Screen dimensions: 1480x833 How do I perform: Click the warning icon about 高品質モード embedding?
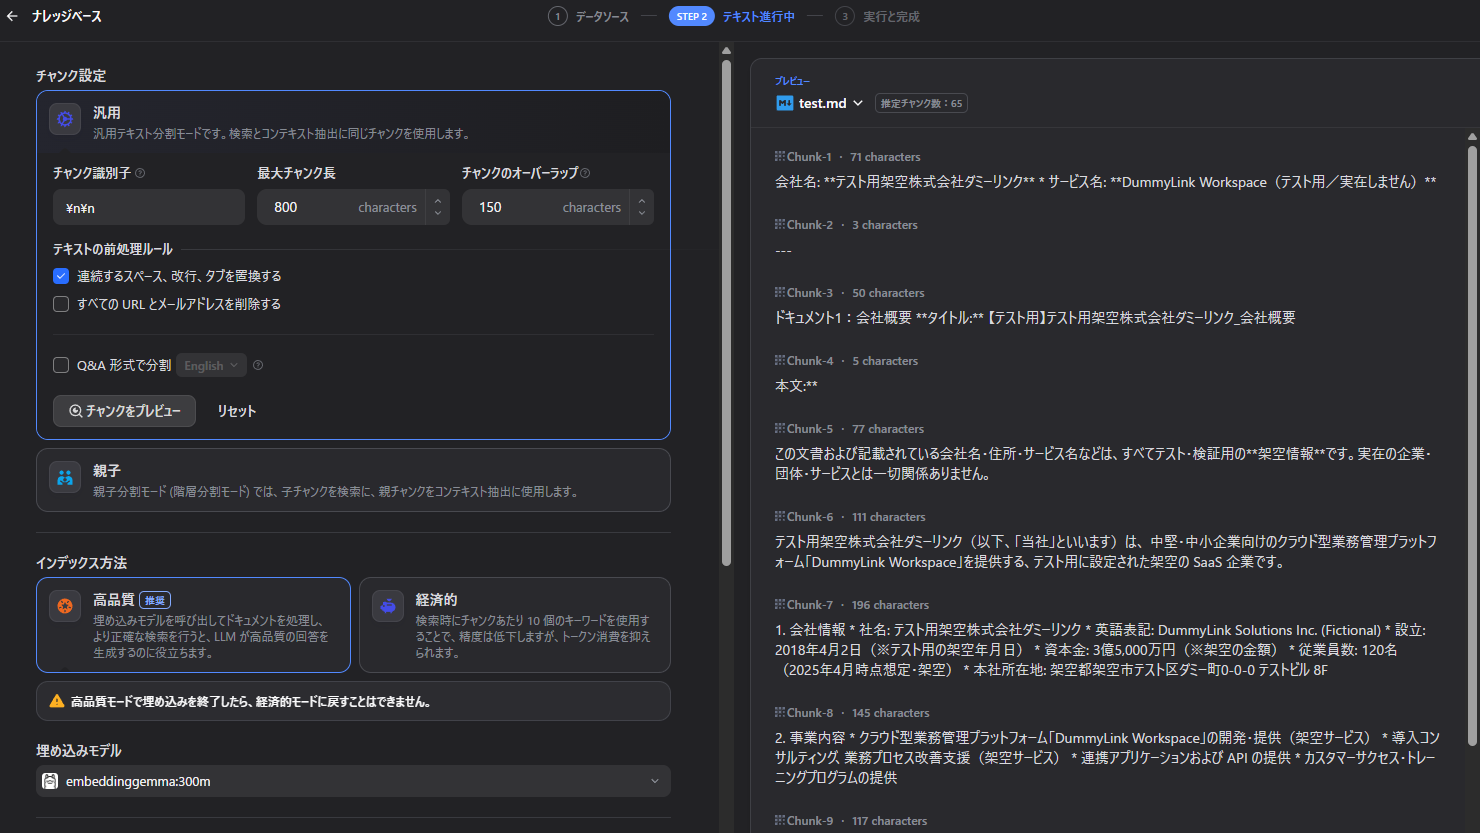tap(57, 701)
